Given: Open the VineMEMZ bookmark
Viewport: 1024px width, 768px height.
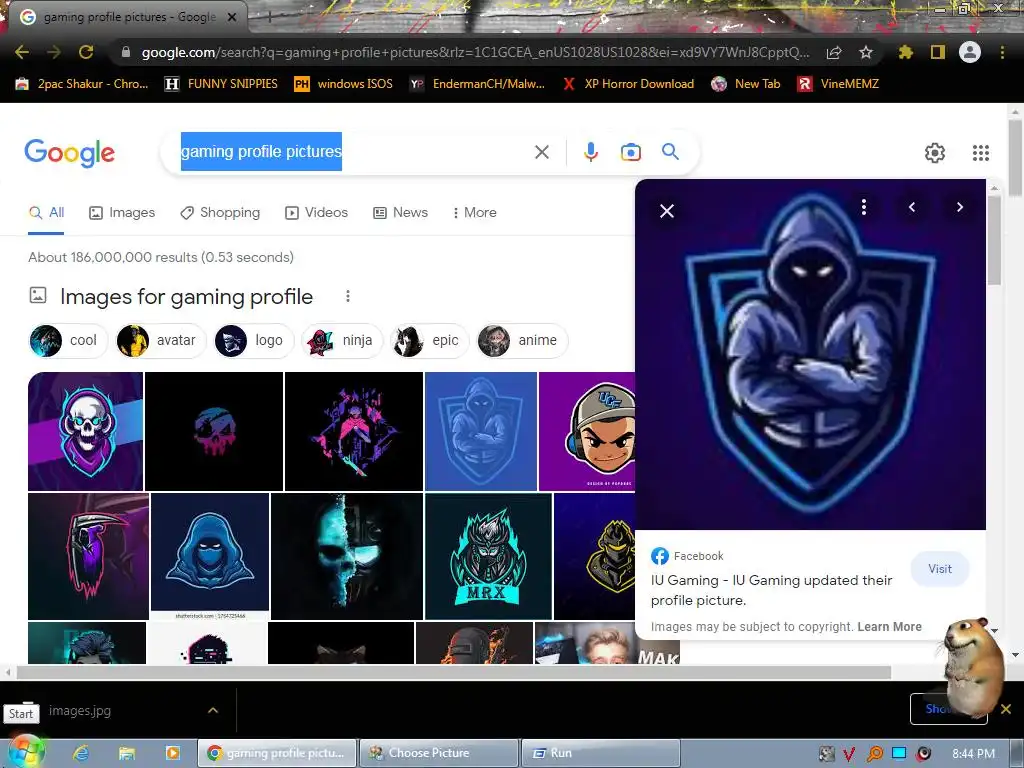Looking at the screenshot, I should 839,84.
